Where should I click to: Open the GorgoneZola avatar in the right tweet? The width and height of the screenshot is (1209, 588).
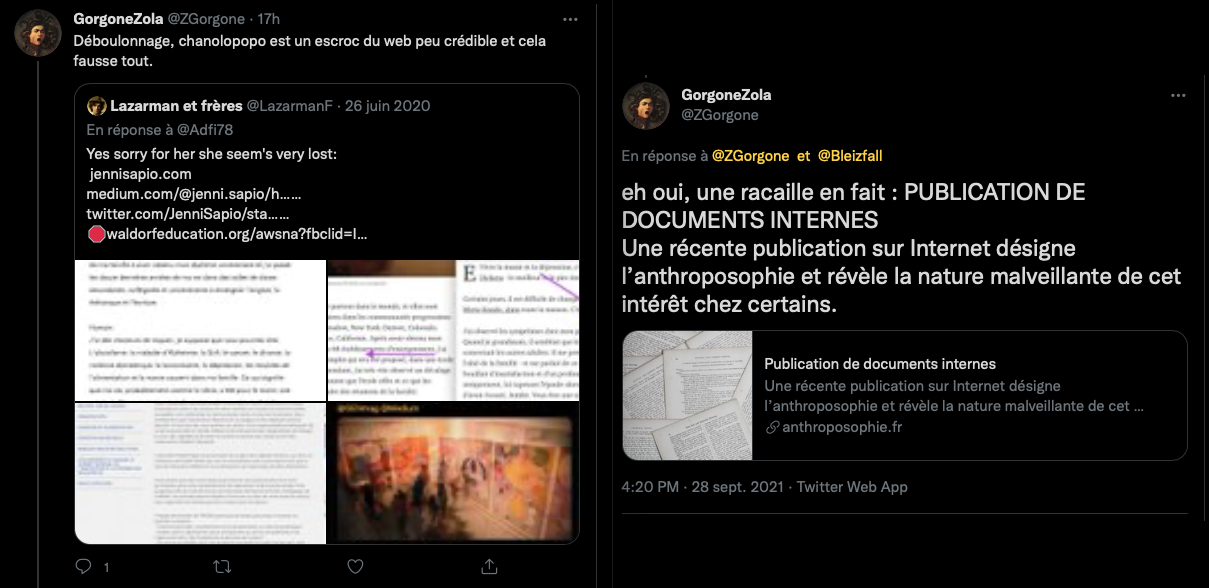(x=646, y=105)
